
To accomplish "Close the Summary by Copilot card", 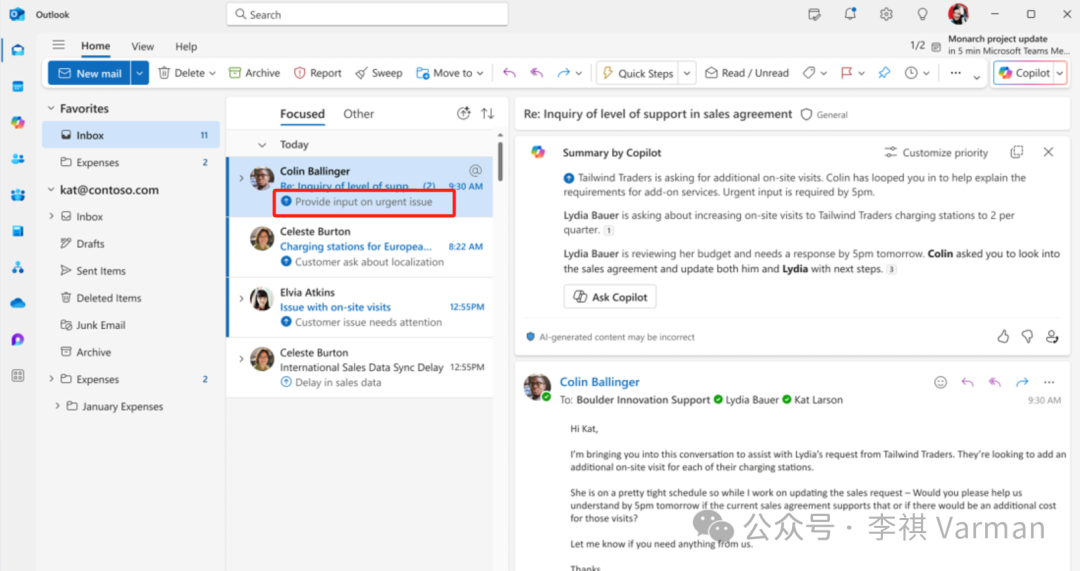I will [1048, 152].
